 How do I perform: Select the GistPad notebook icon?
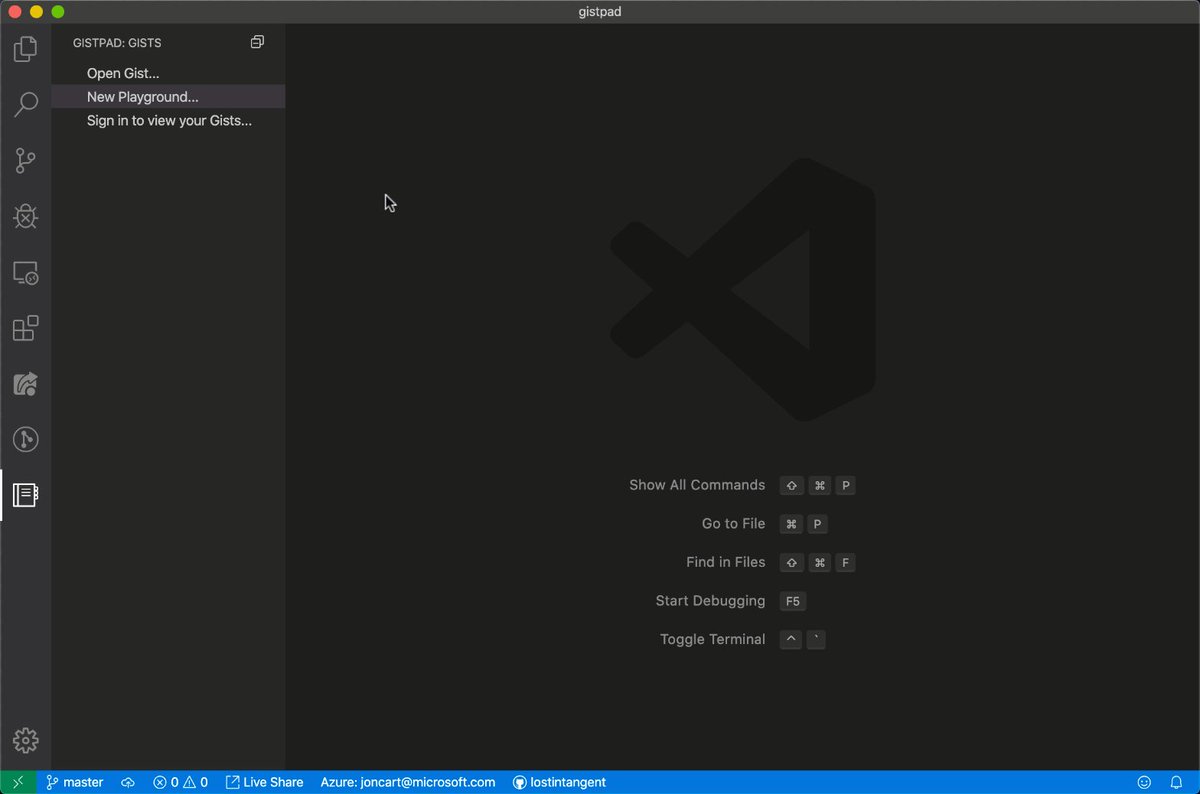26,494
